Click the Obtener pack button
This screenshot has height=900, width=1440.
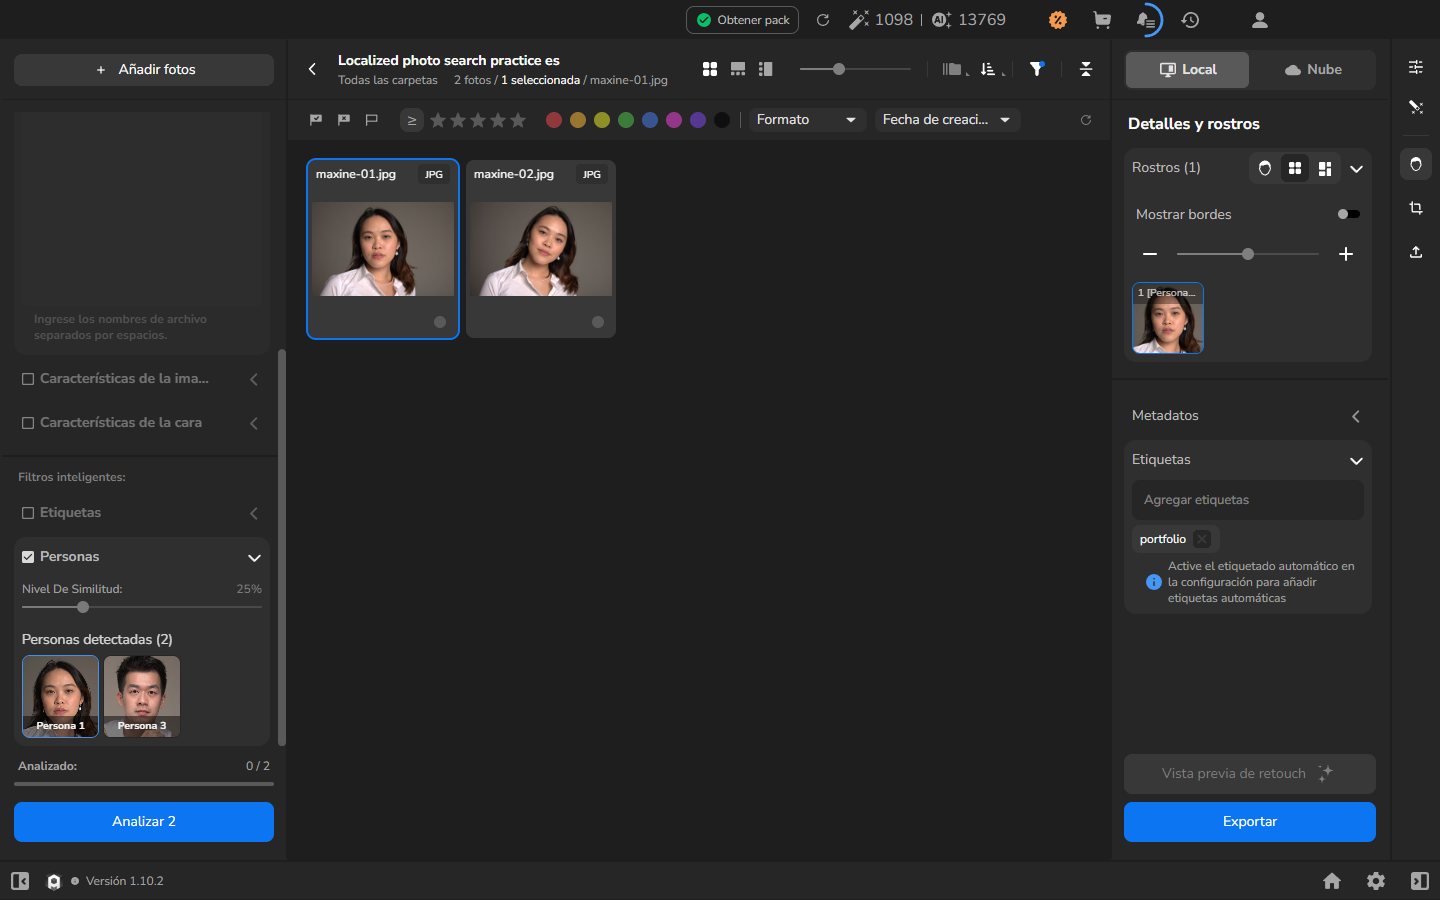click(x=742, y=20)
